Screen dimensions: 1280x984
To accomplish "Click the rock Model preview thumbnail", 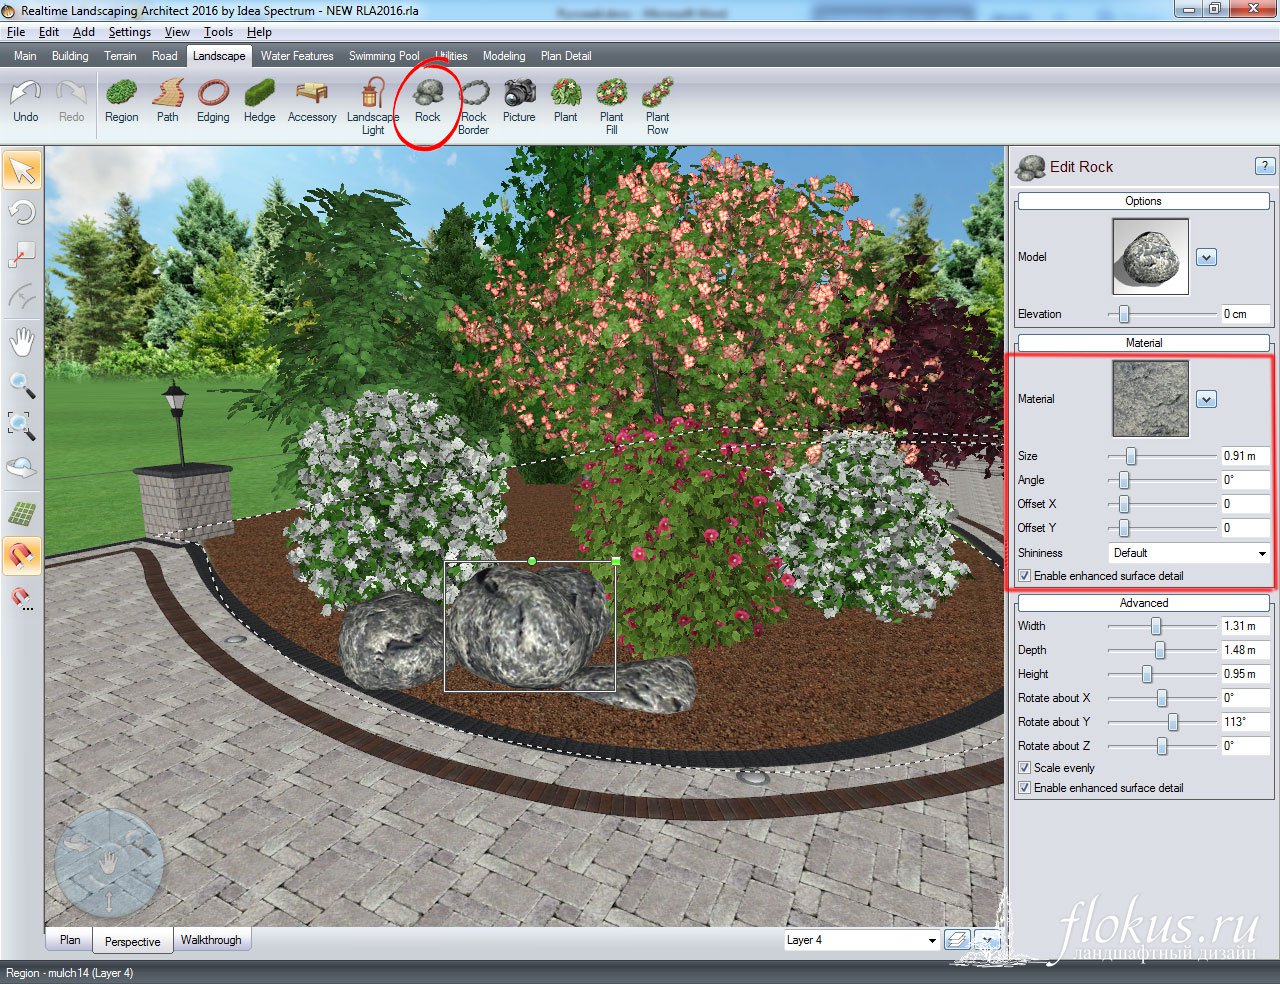I will tap(1151, 257).
